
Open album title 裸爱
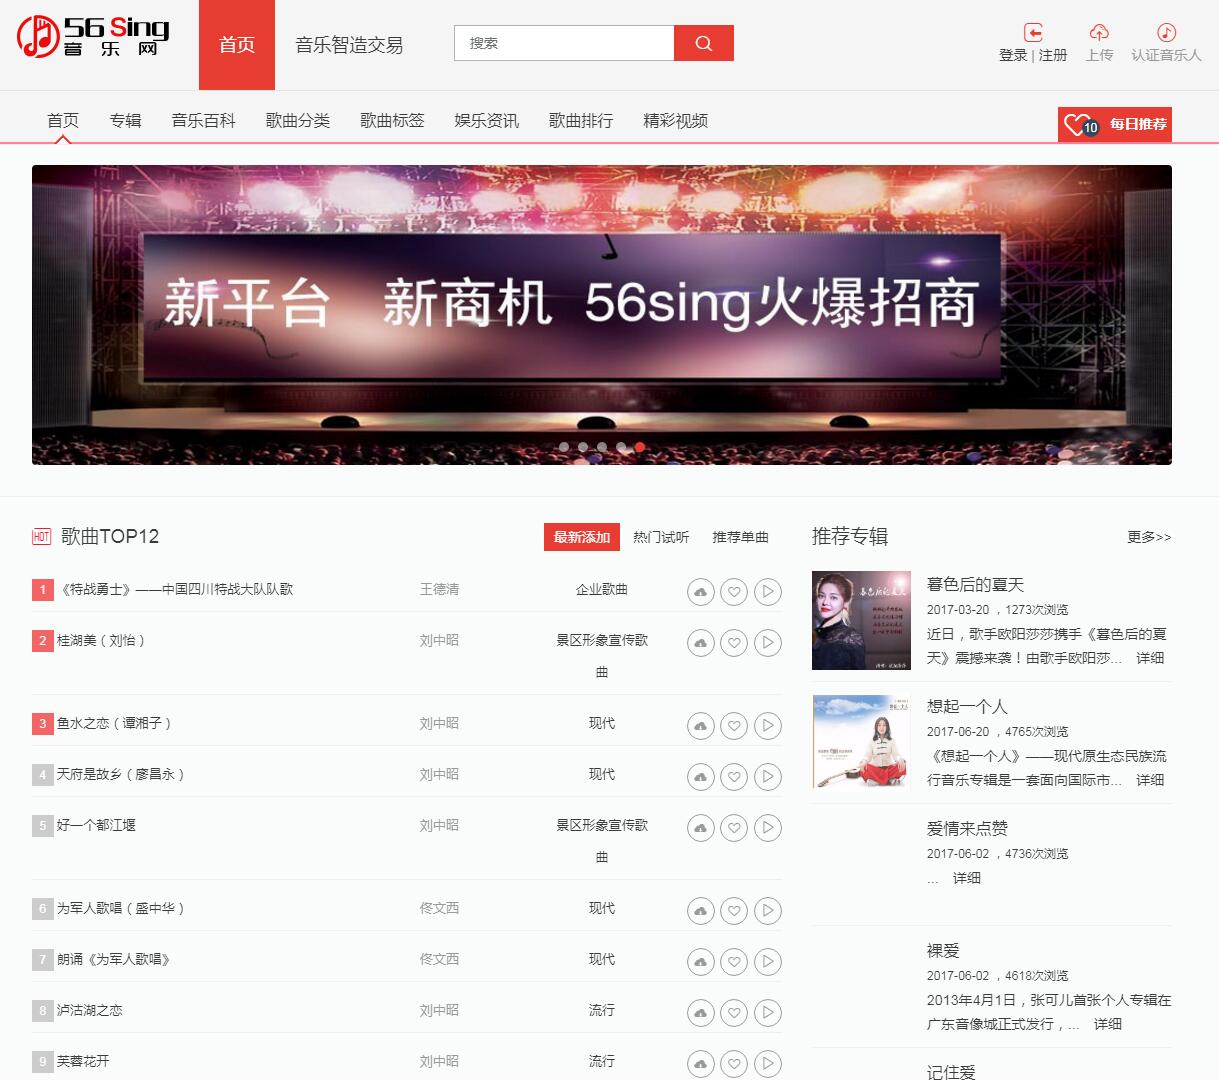(x=943, y=950)
